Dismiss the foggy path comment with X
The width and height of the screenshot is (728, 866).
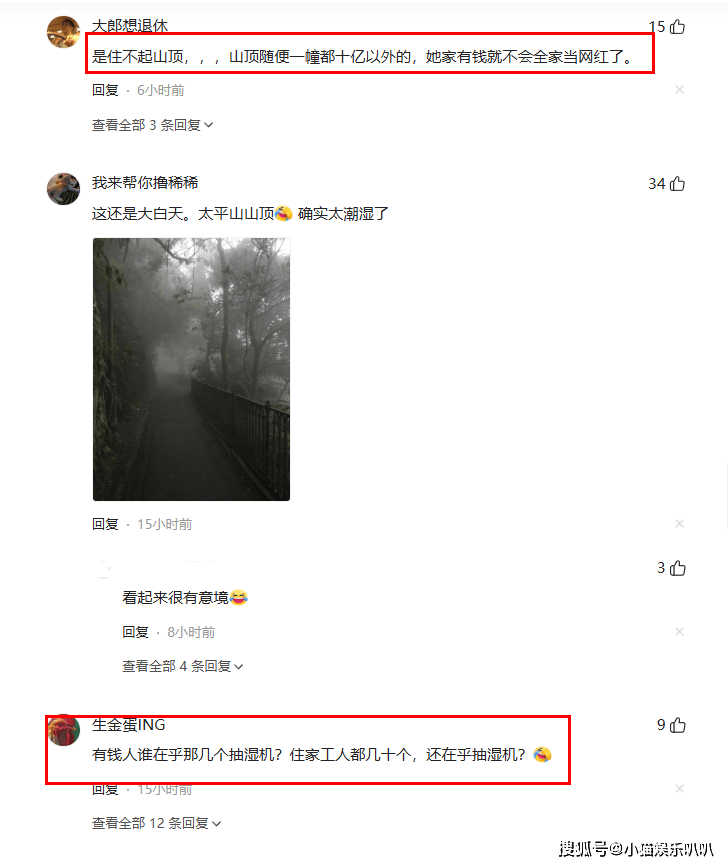679,523
